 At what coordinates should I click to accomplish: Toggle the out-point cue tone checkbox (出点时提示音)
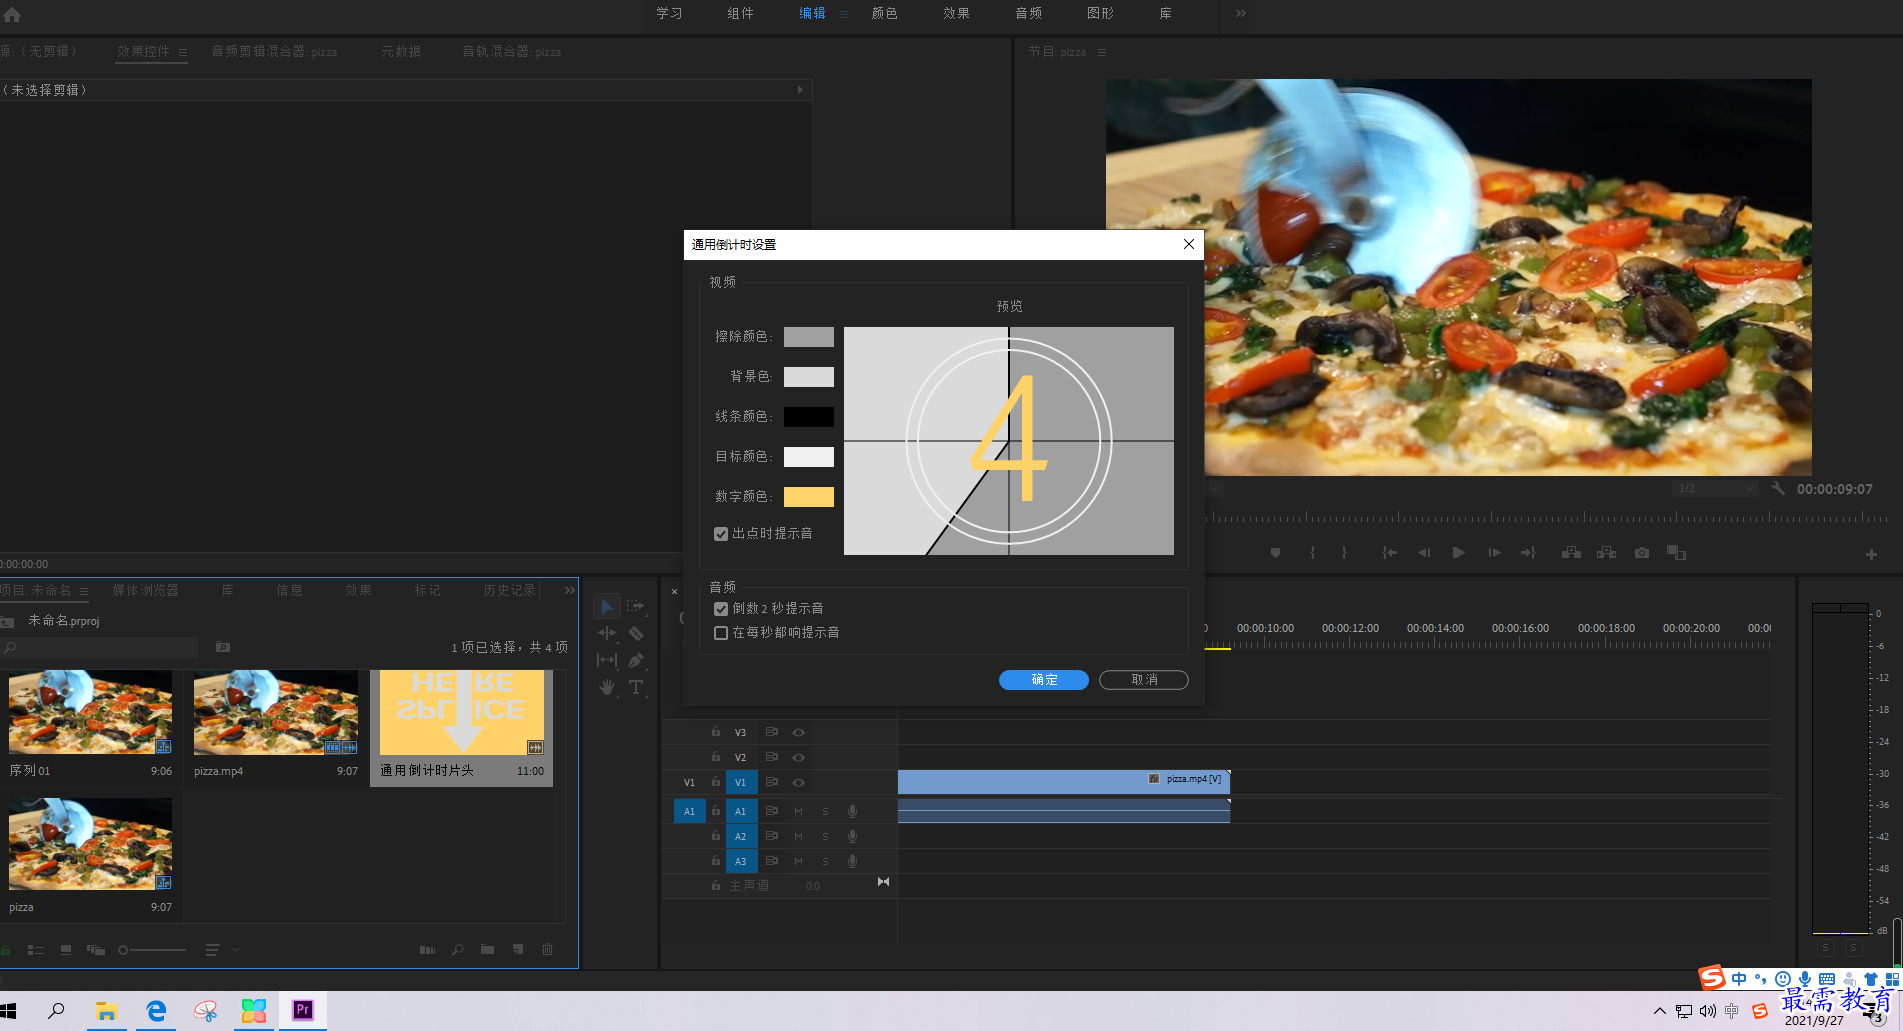click(721, 534)
